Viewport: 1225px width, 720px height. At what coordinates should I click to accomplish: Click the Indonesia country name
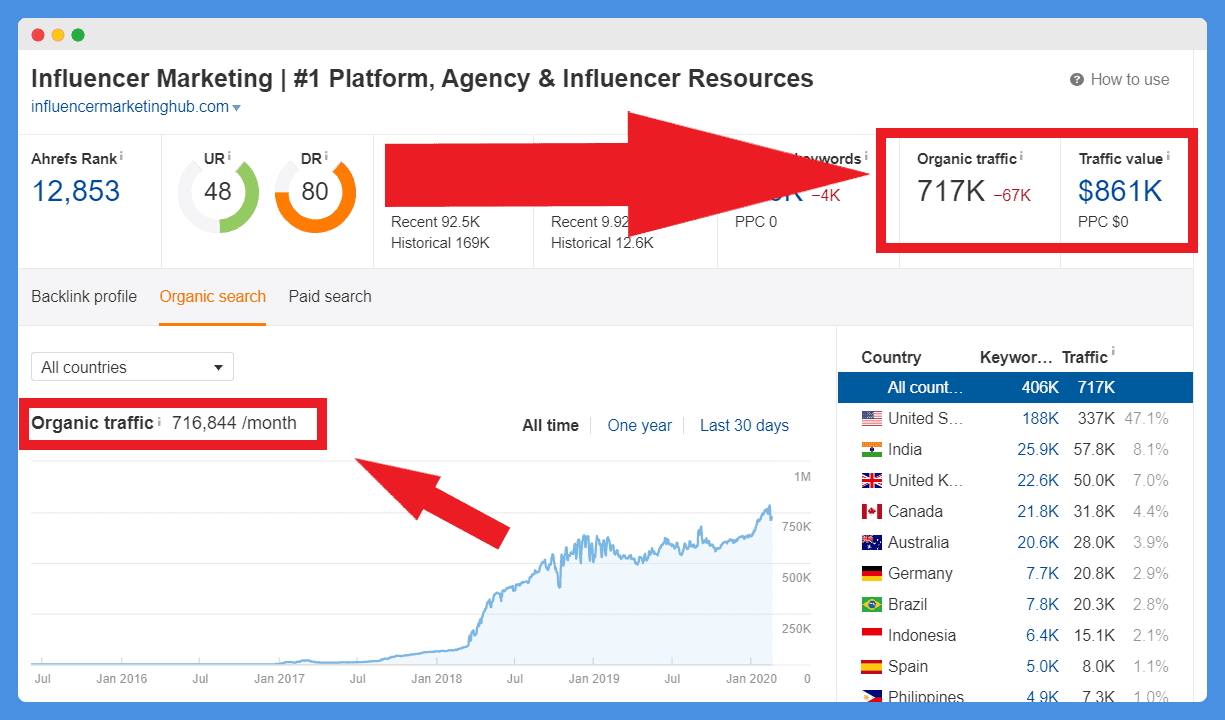click(922, 635)
